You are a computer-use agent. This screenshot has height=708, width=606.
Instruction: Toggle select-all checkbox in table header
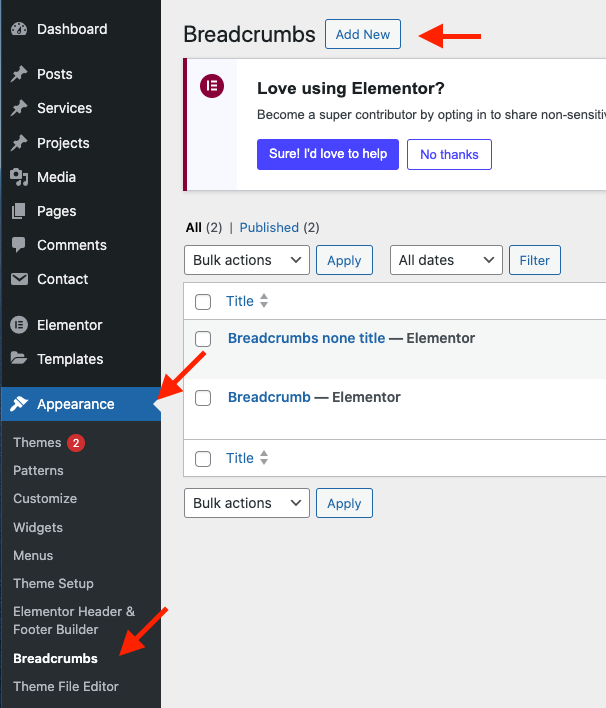pyautogui.click(x=203, y=302)
